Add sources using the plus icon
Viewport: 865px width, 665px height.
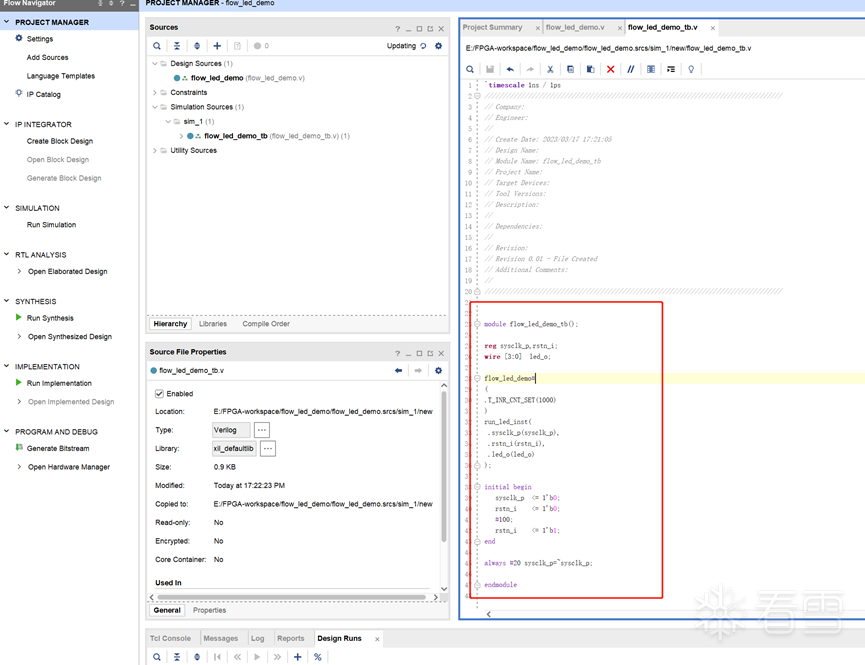(x=217, y=46)
